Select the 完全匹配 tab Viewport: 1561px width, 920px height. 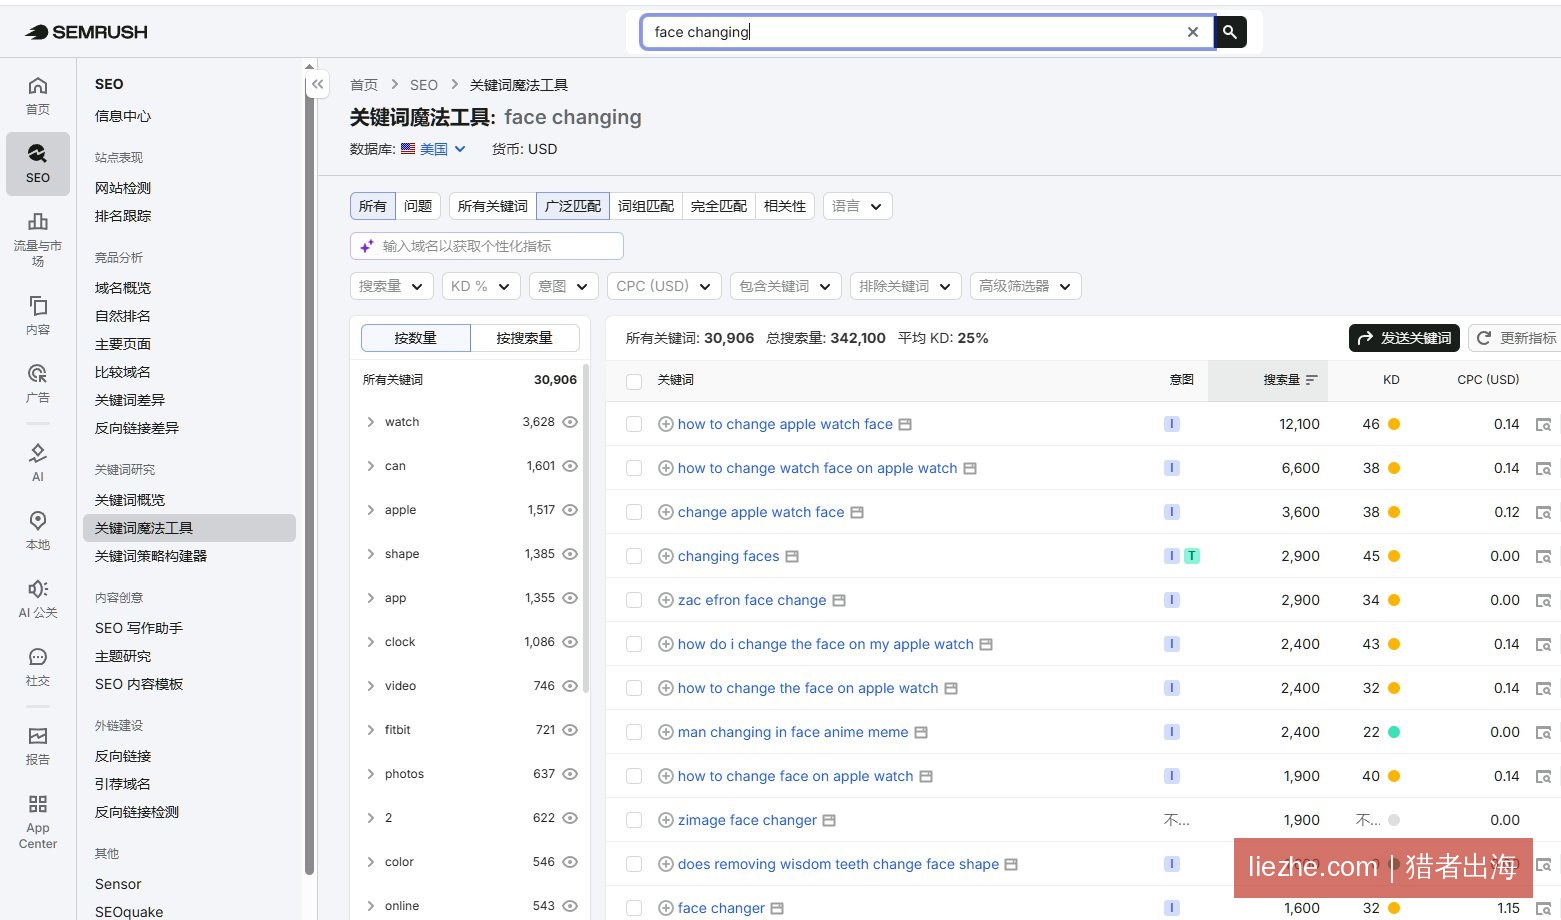(x=719, y=206)
